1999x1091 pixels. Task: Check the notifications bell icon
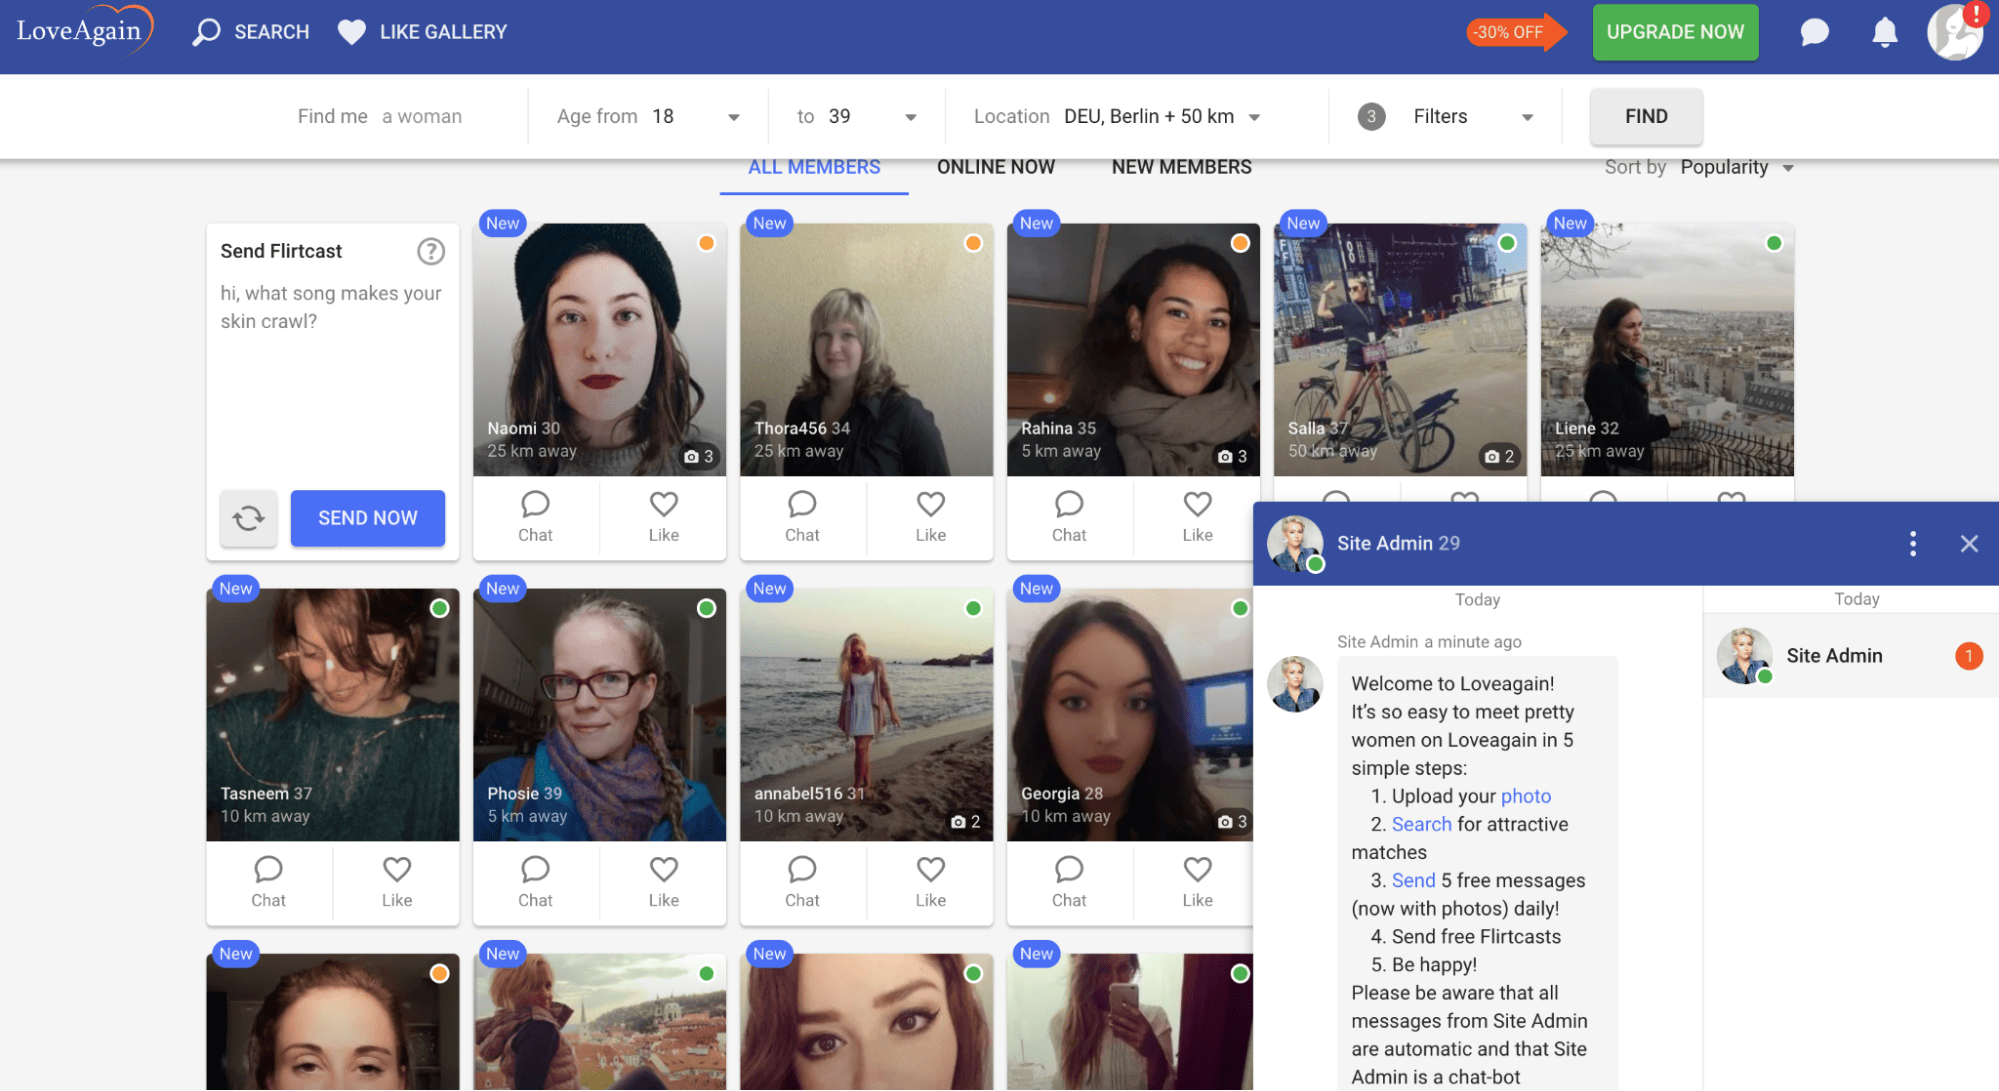tap(1883, 32)
